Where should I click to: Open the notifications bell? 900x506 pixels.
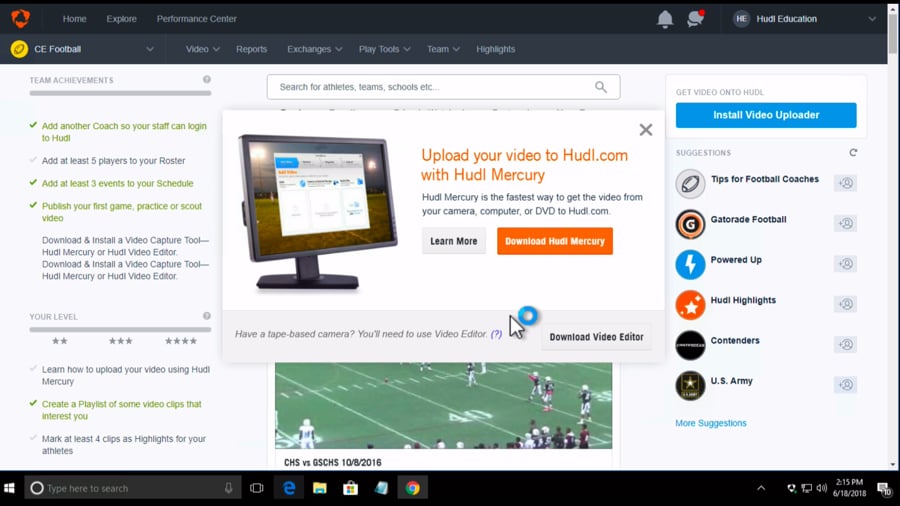pos(665,19)
